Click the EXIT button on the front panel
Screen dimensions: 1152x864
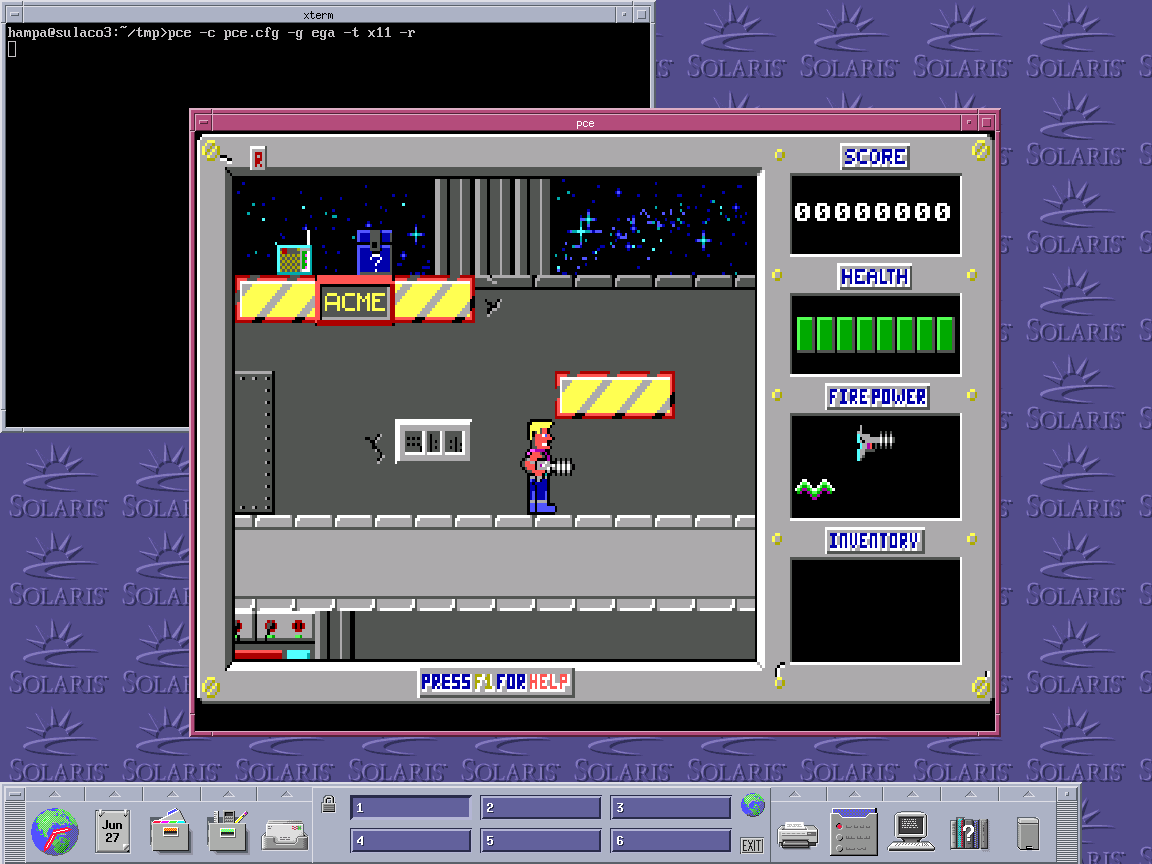coord(752,846)
